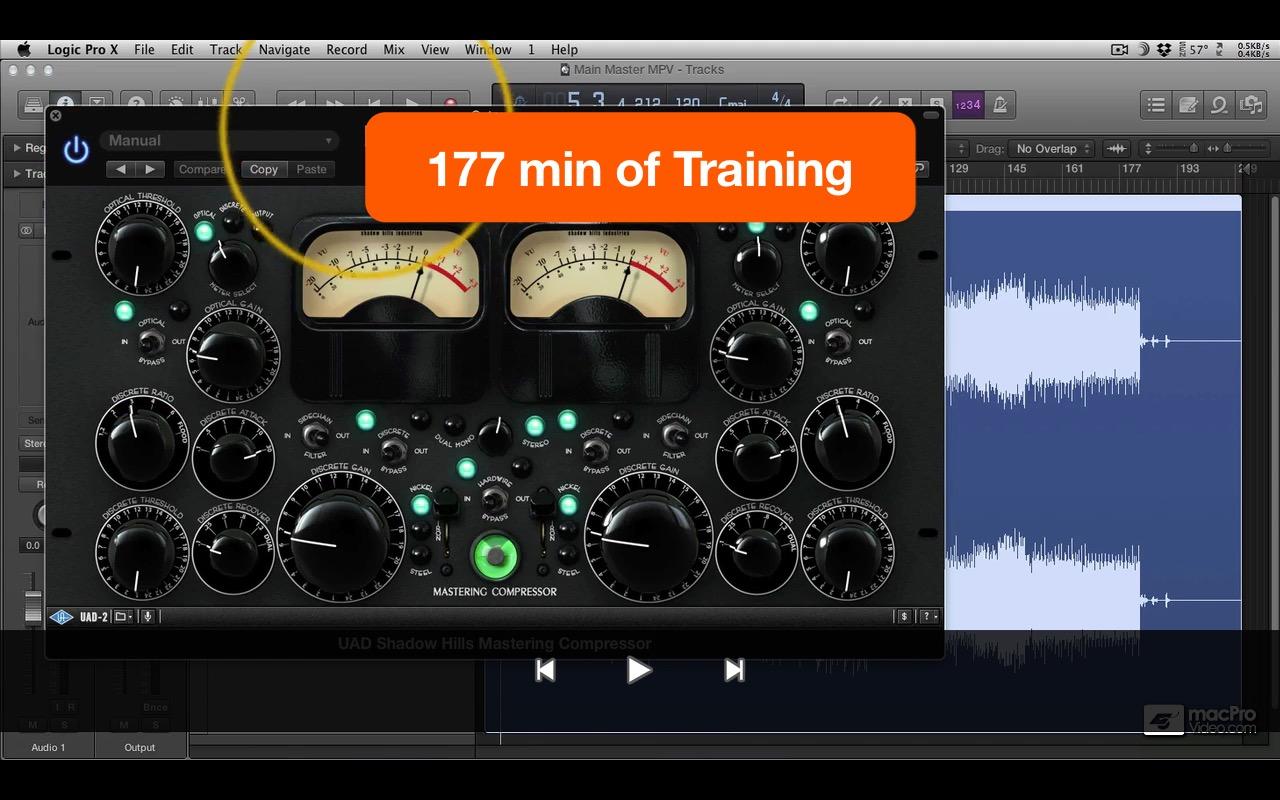Viewport: 1280px width, 800px height.
Task: Open the Apple menu
Action: 24,49
